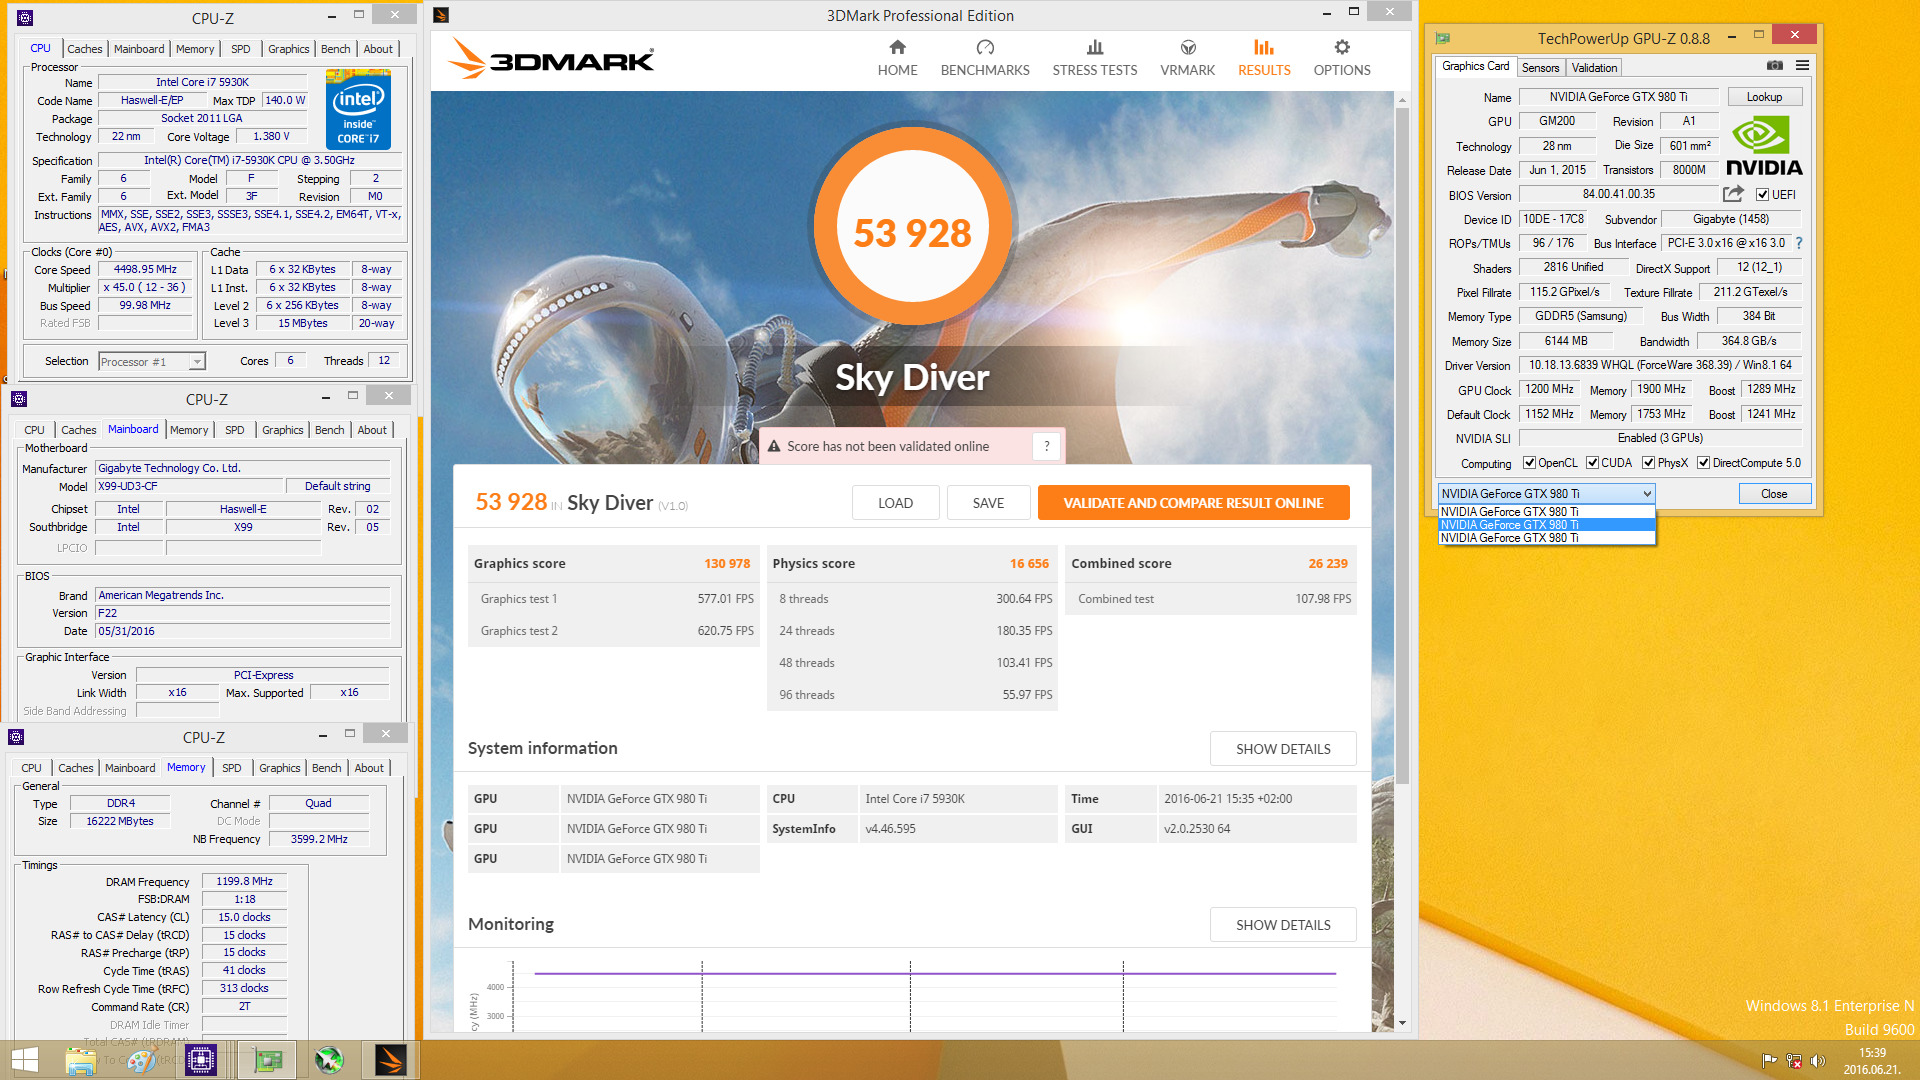1920x1080 pixels.
Task: Open the Processor #1 selection dropdown
Action: (x=152, y=362)
